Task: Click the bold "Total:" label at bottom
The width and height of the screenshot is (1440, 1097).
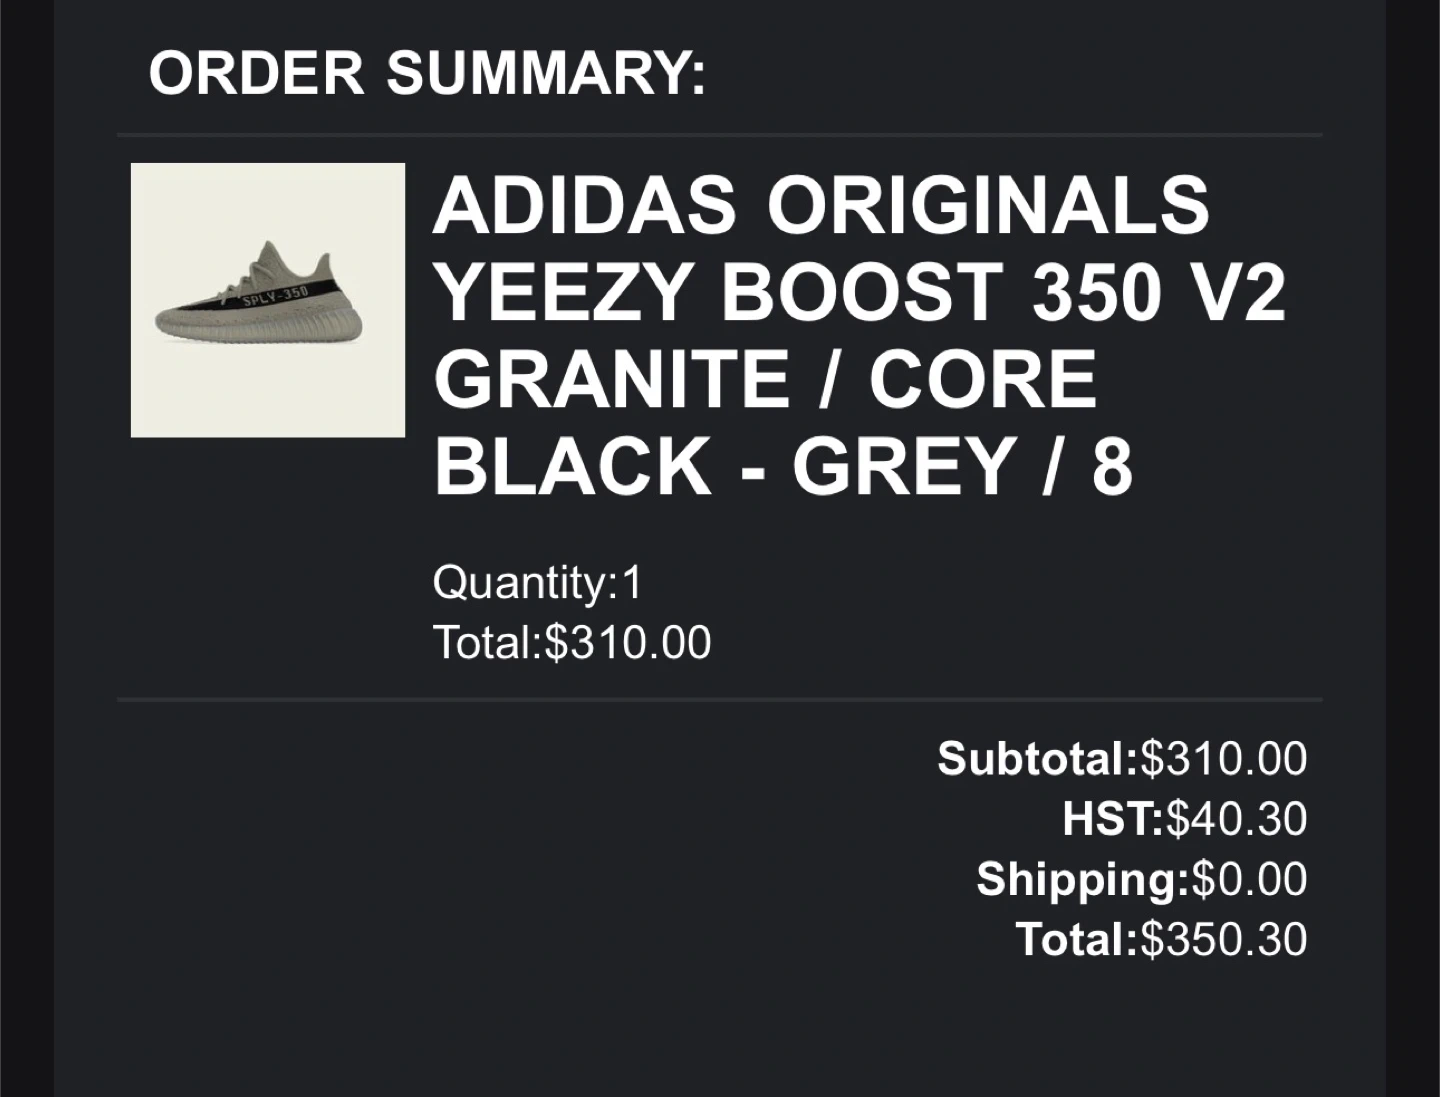Action: pos(1076,940)
